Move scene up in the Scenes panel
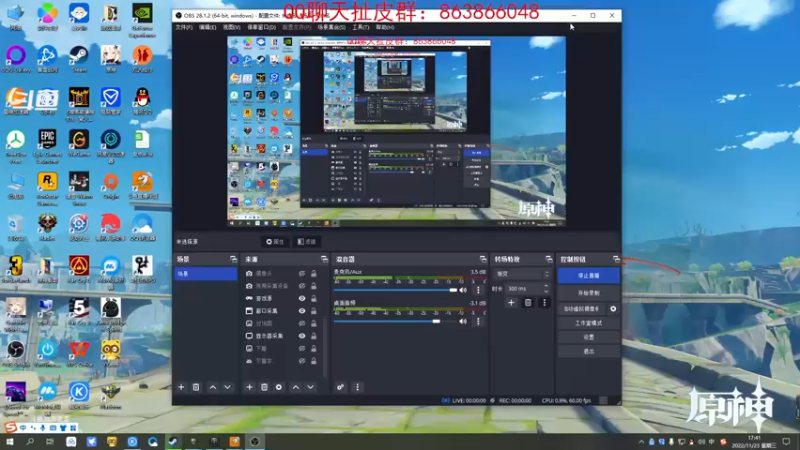This screenshot has width=800, height=450. [213, 387]
